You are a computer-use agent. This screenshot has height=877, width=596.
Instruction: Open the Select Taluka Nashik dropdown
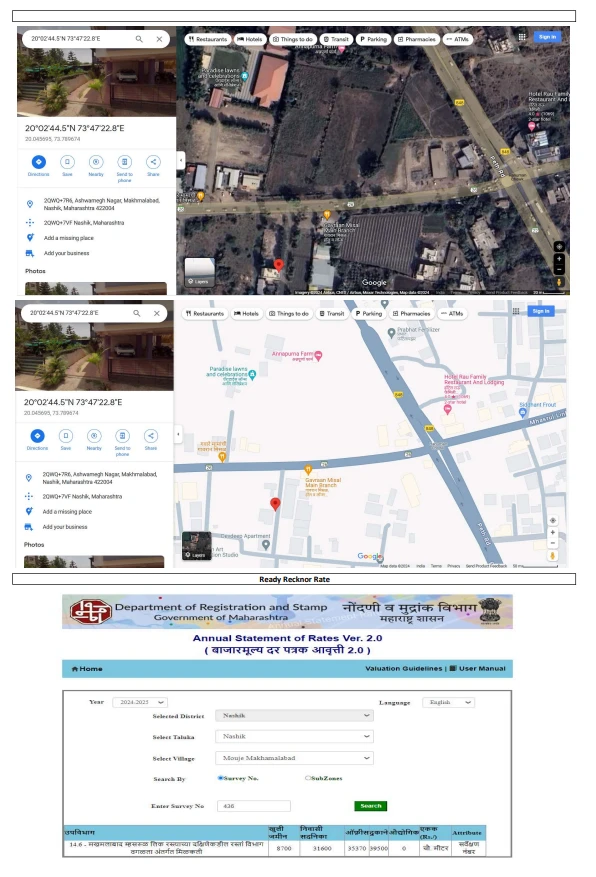pos(295,737)
